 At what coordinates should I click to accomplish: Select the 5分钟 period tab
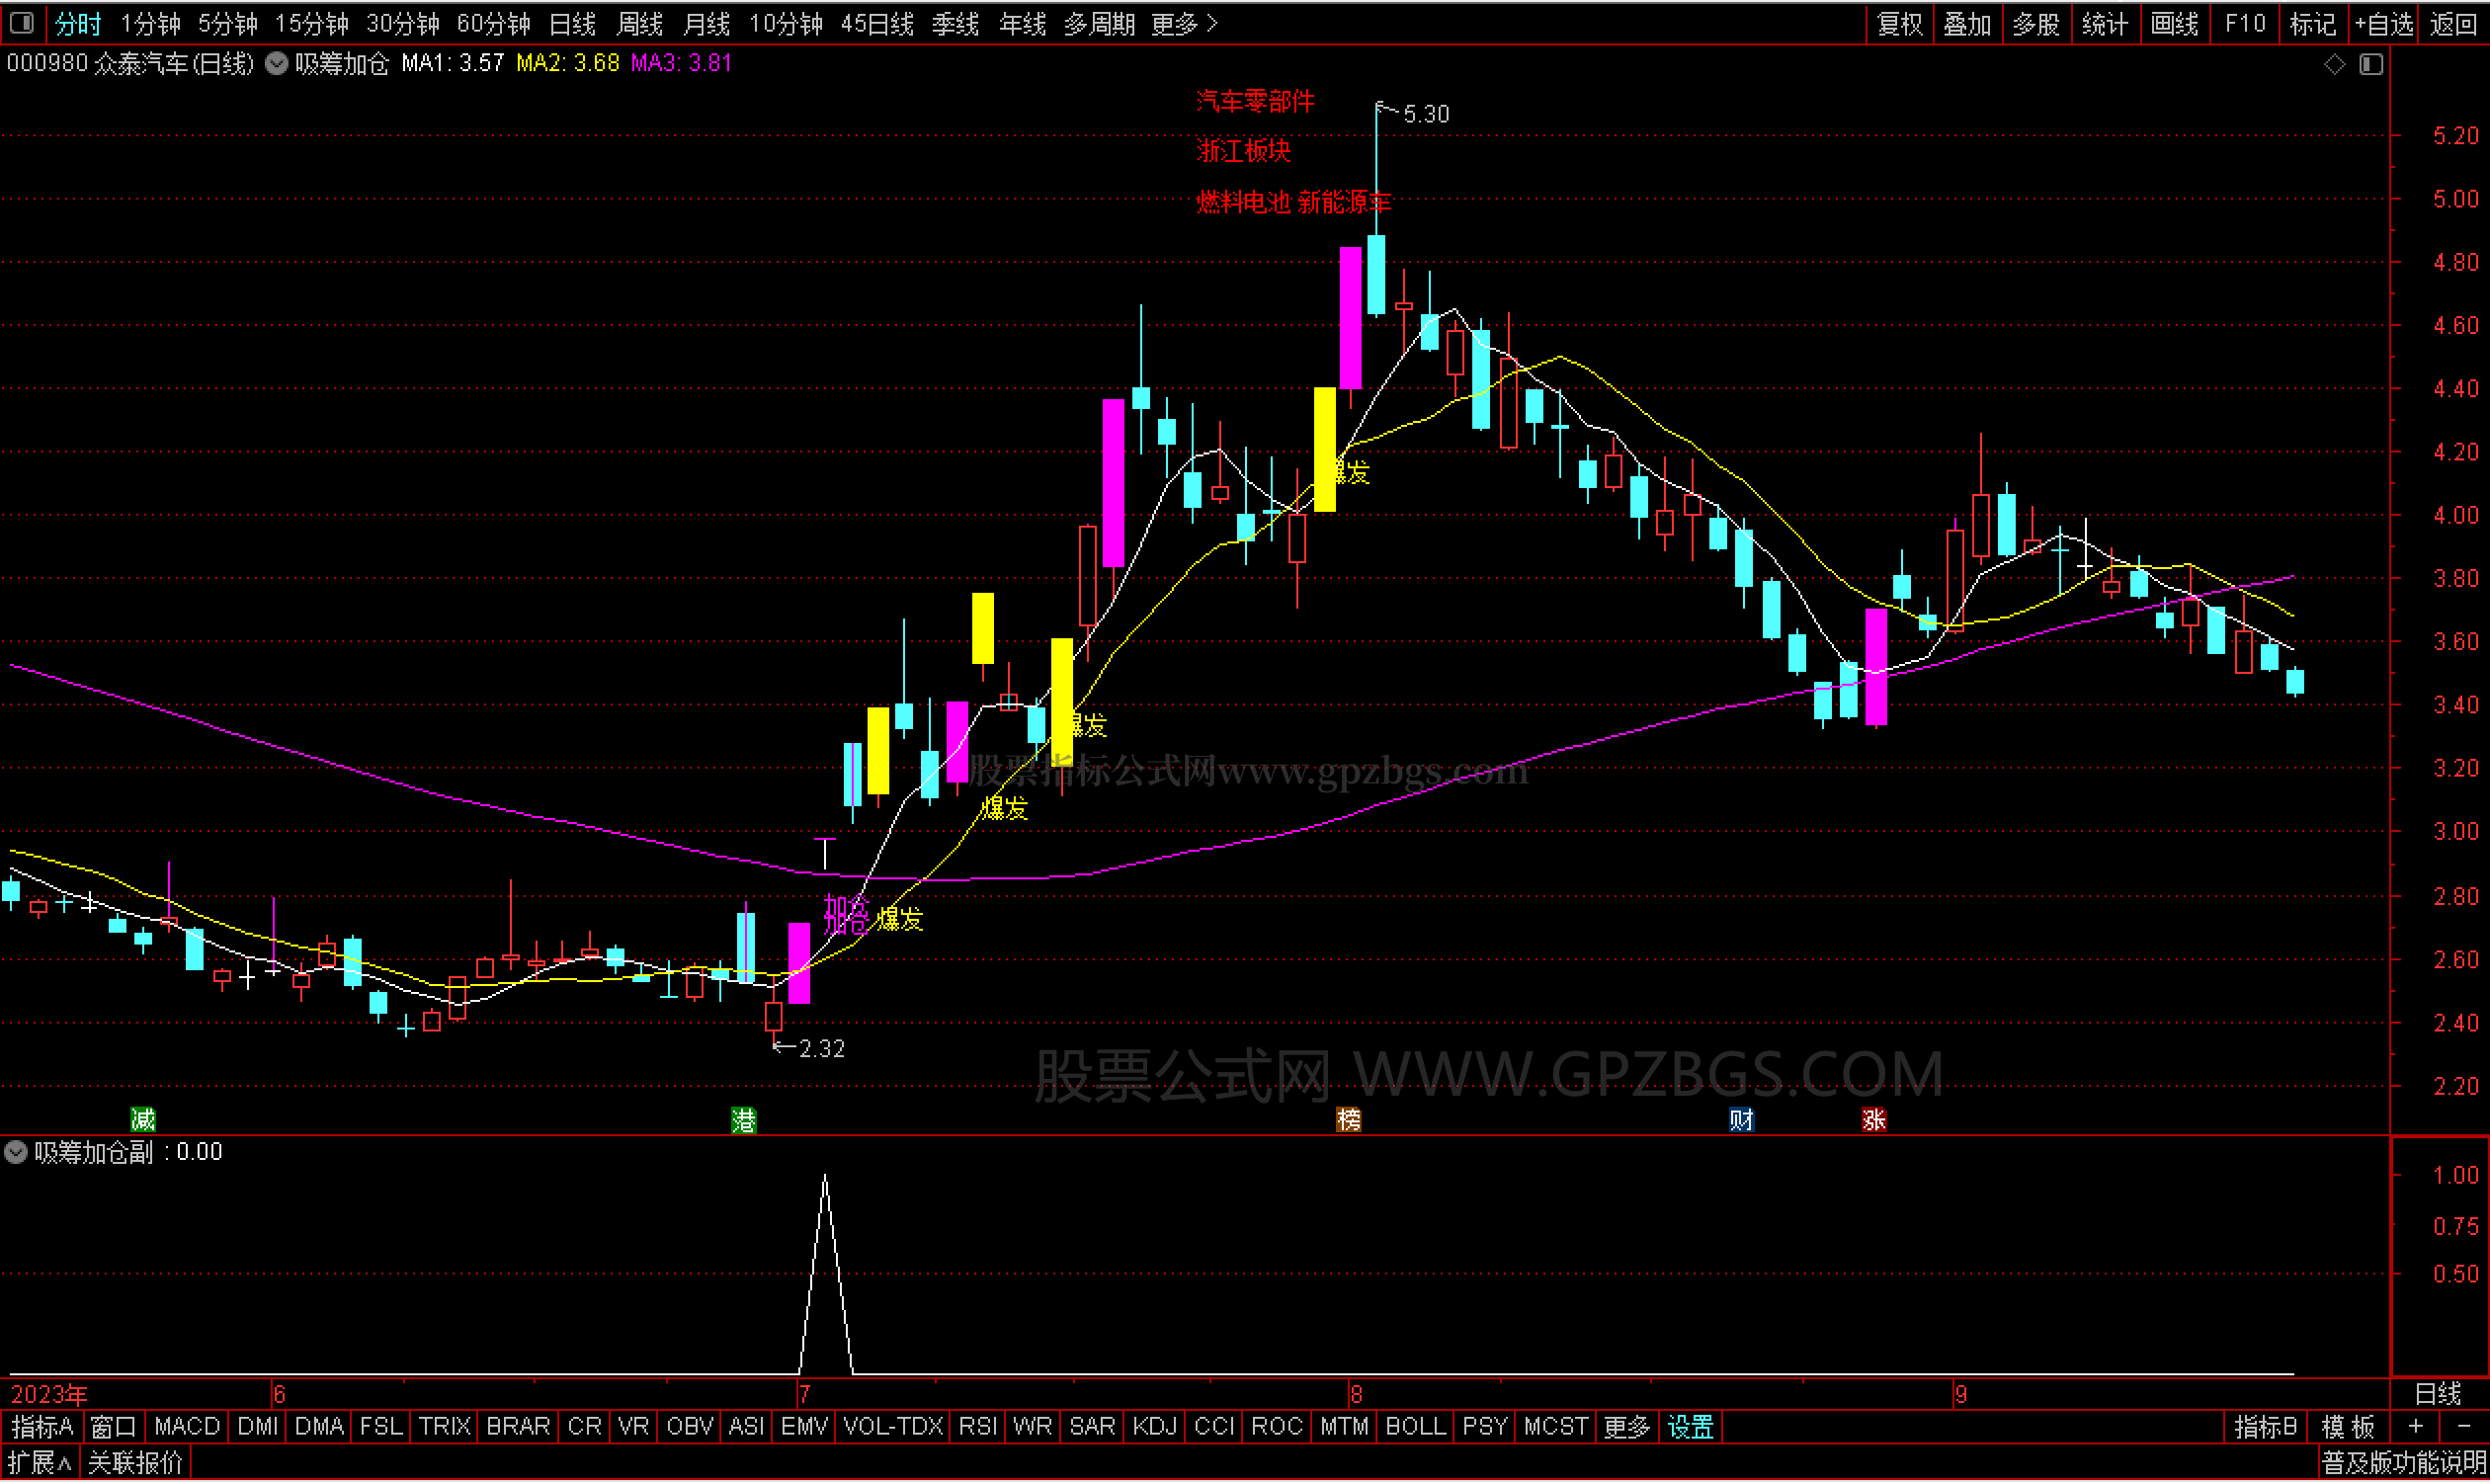point(227,23)
